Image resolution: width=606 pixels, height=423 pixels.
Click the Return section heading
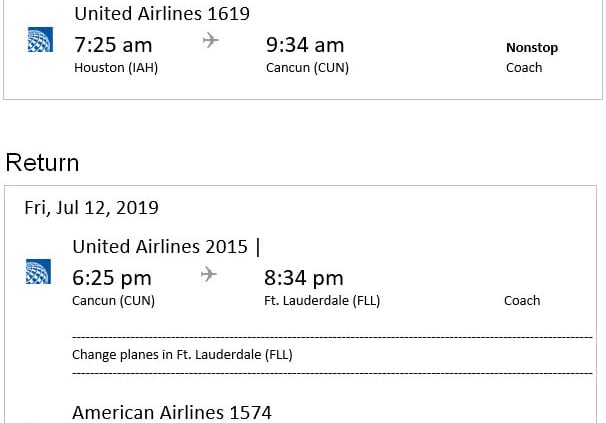(x=42, y=163)
